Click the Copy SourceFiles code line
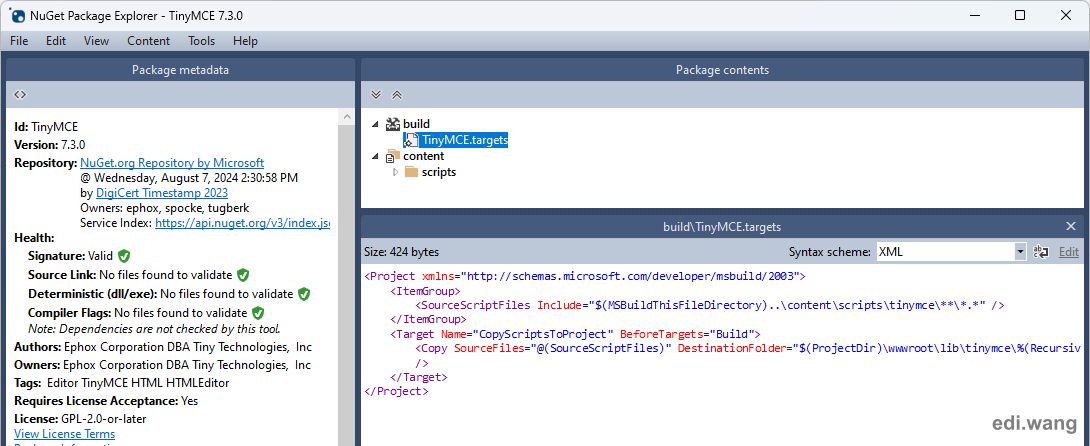1090x446 pixels. coord(749,348)
